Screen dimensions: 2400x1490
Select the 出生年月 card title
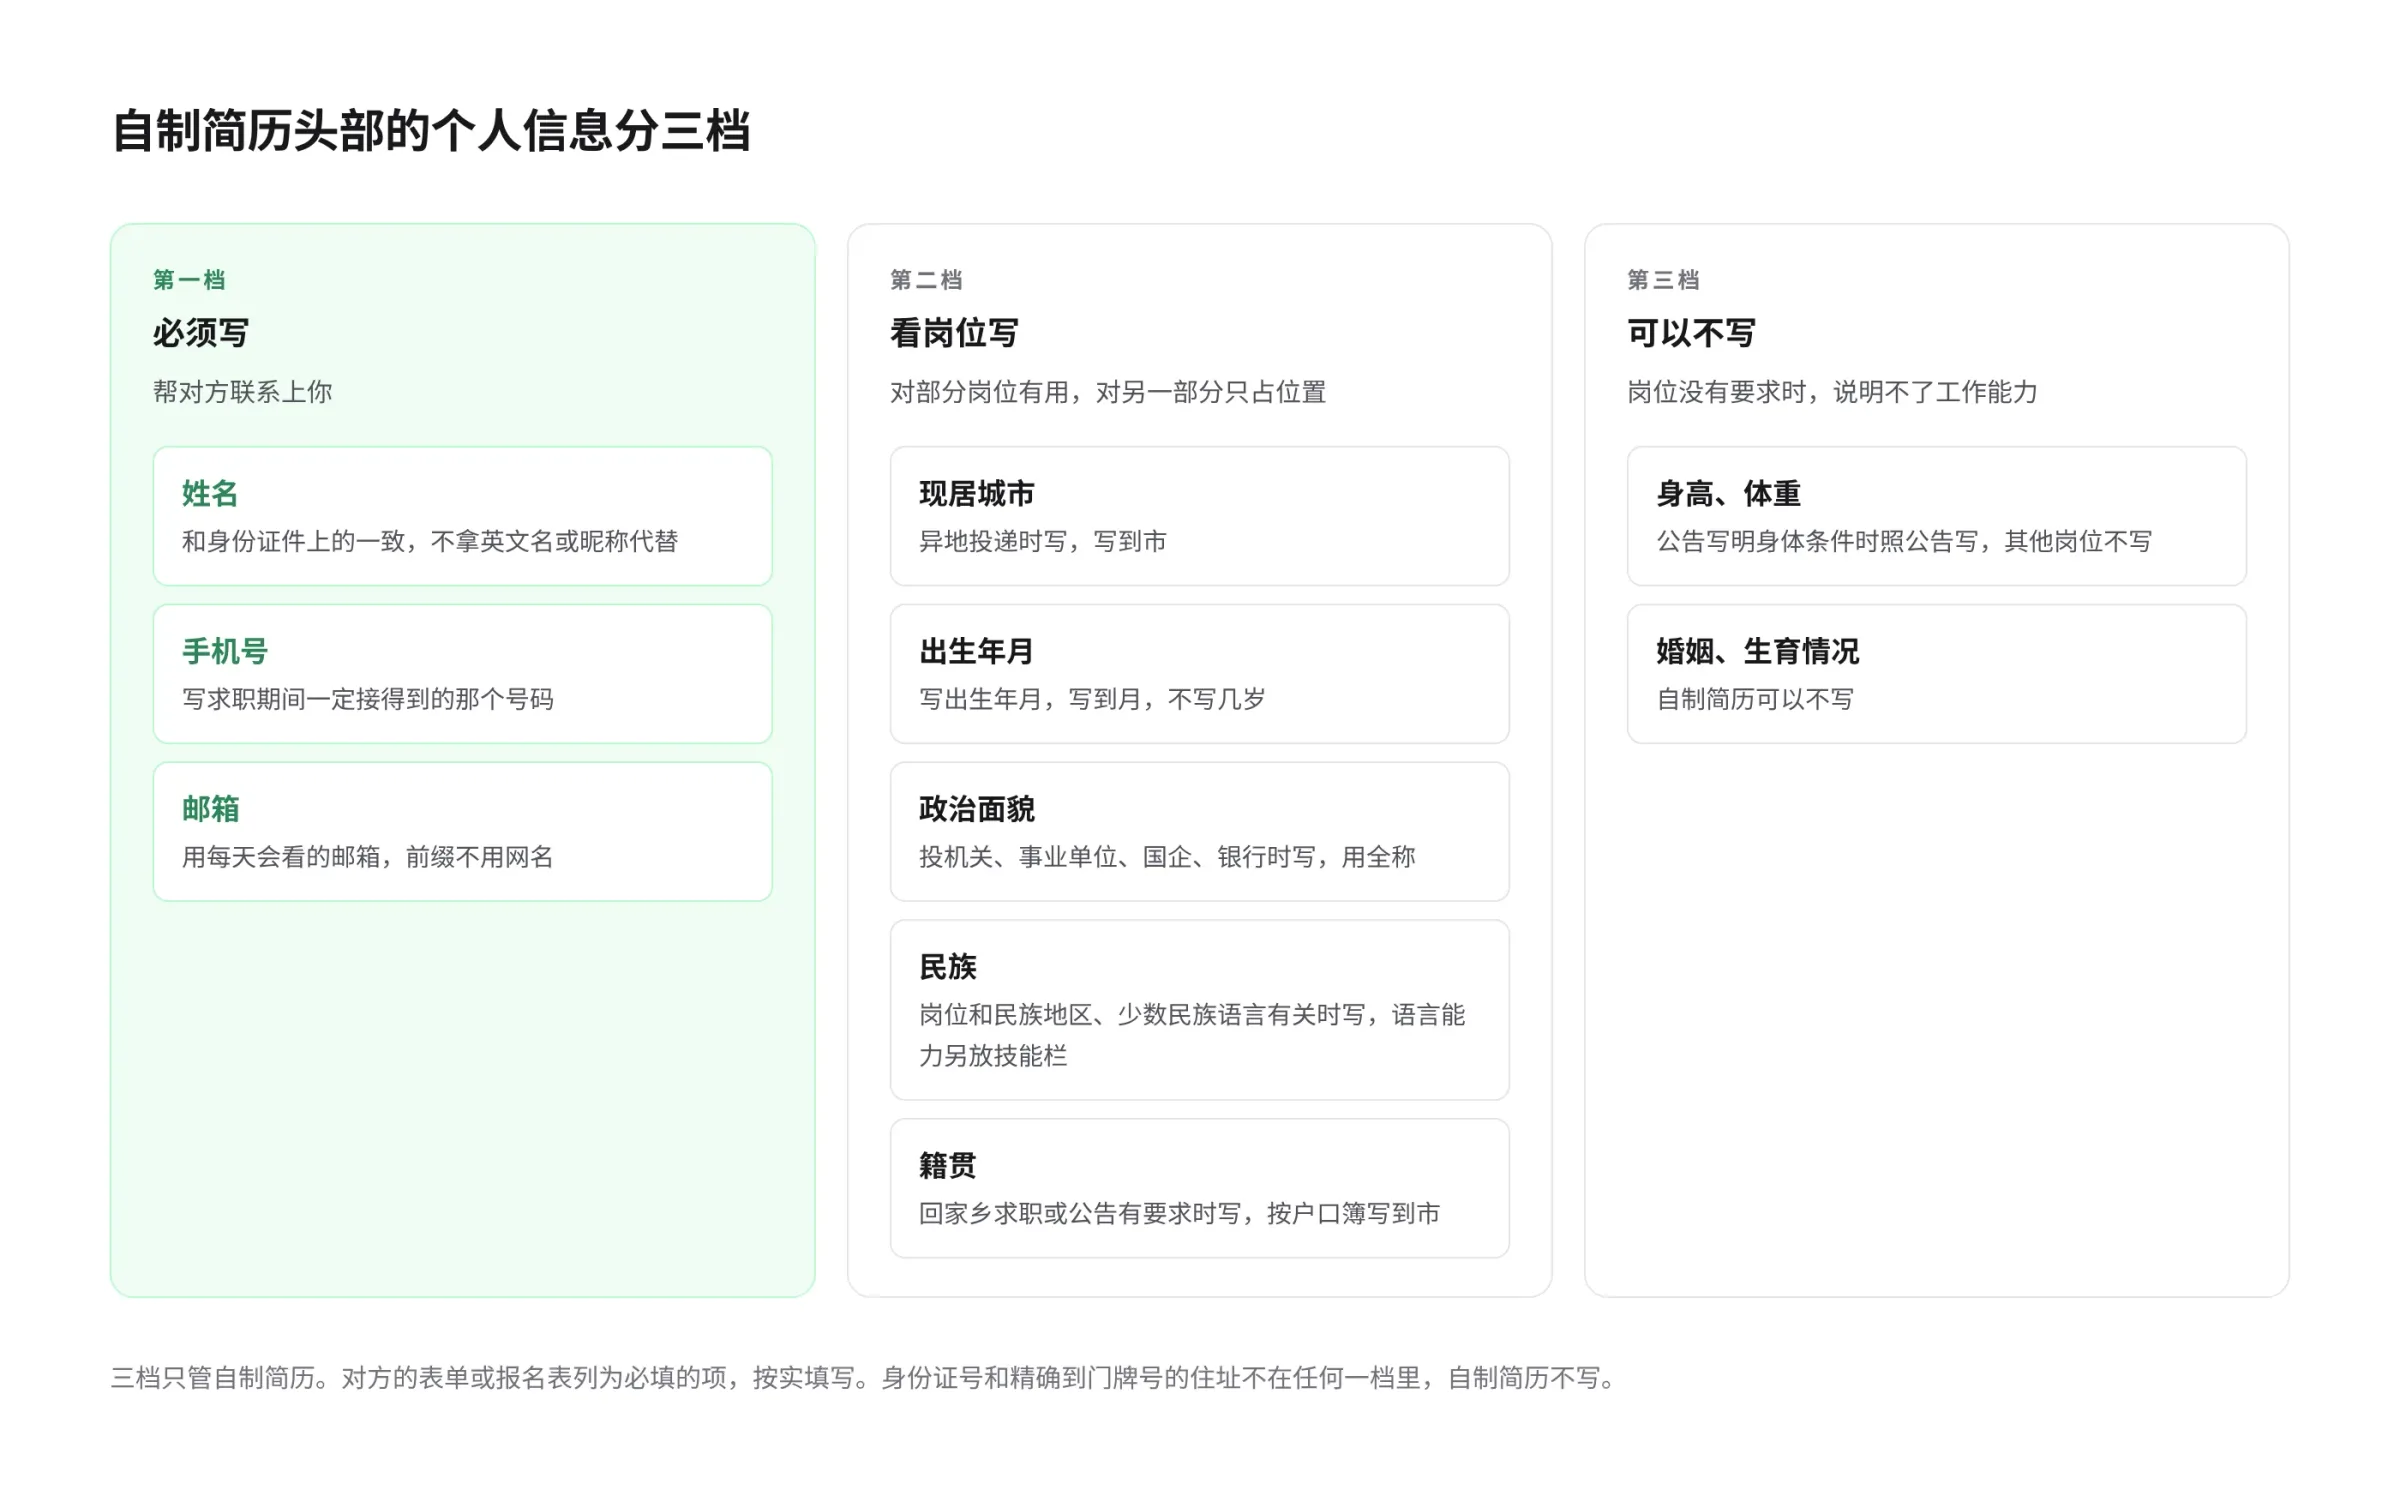coord(976,651)
